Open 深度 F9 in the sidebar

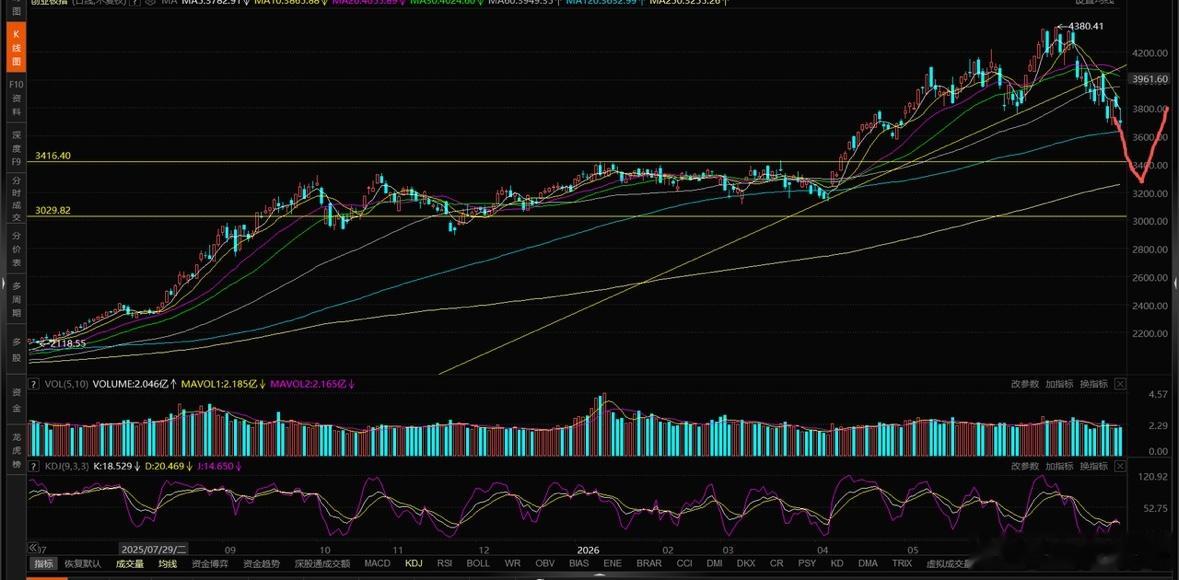pos(17,148)
